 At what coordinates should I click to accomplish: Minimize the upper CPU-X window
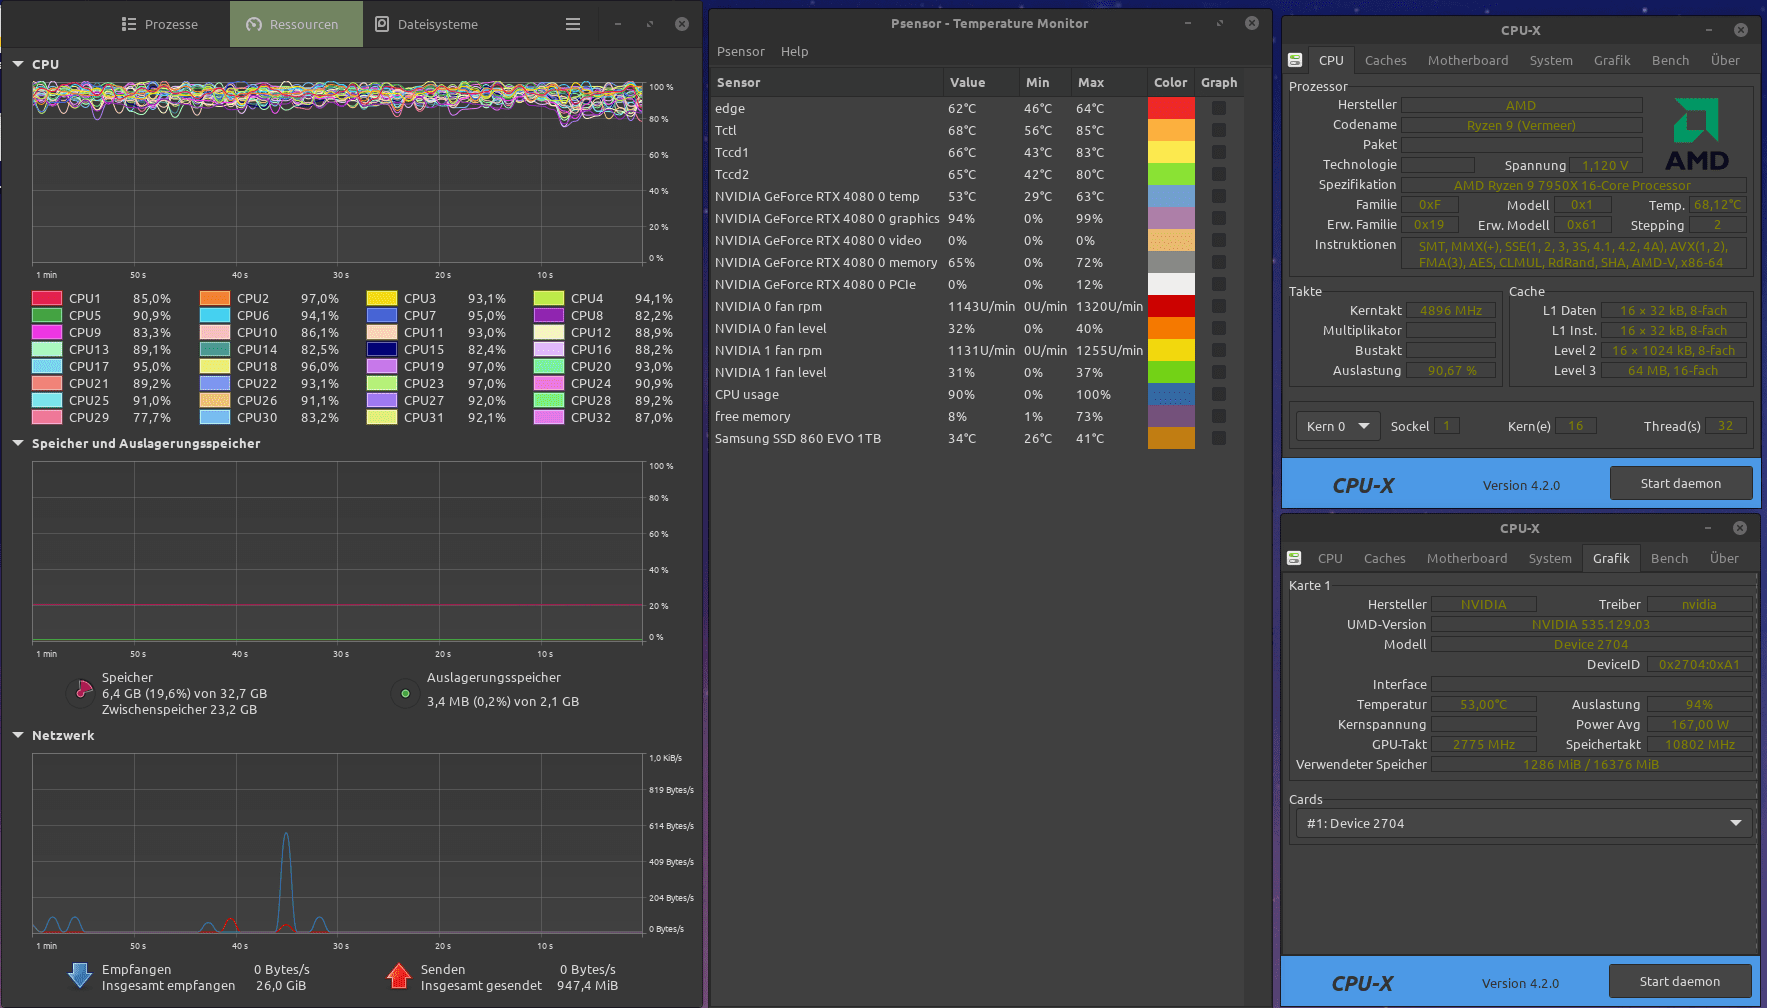(1709, 30)
